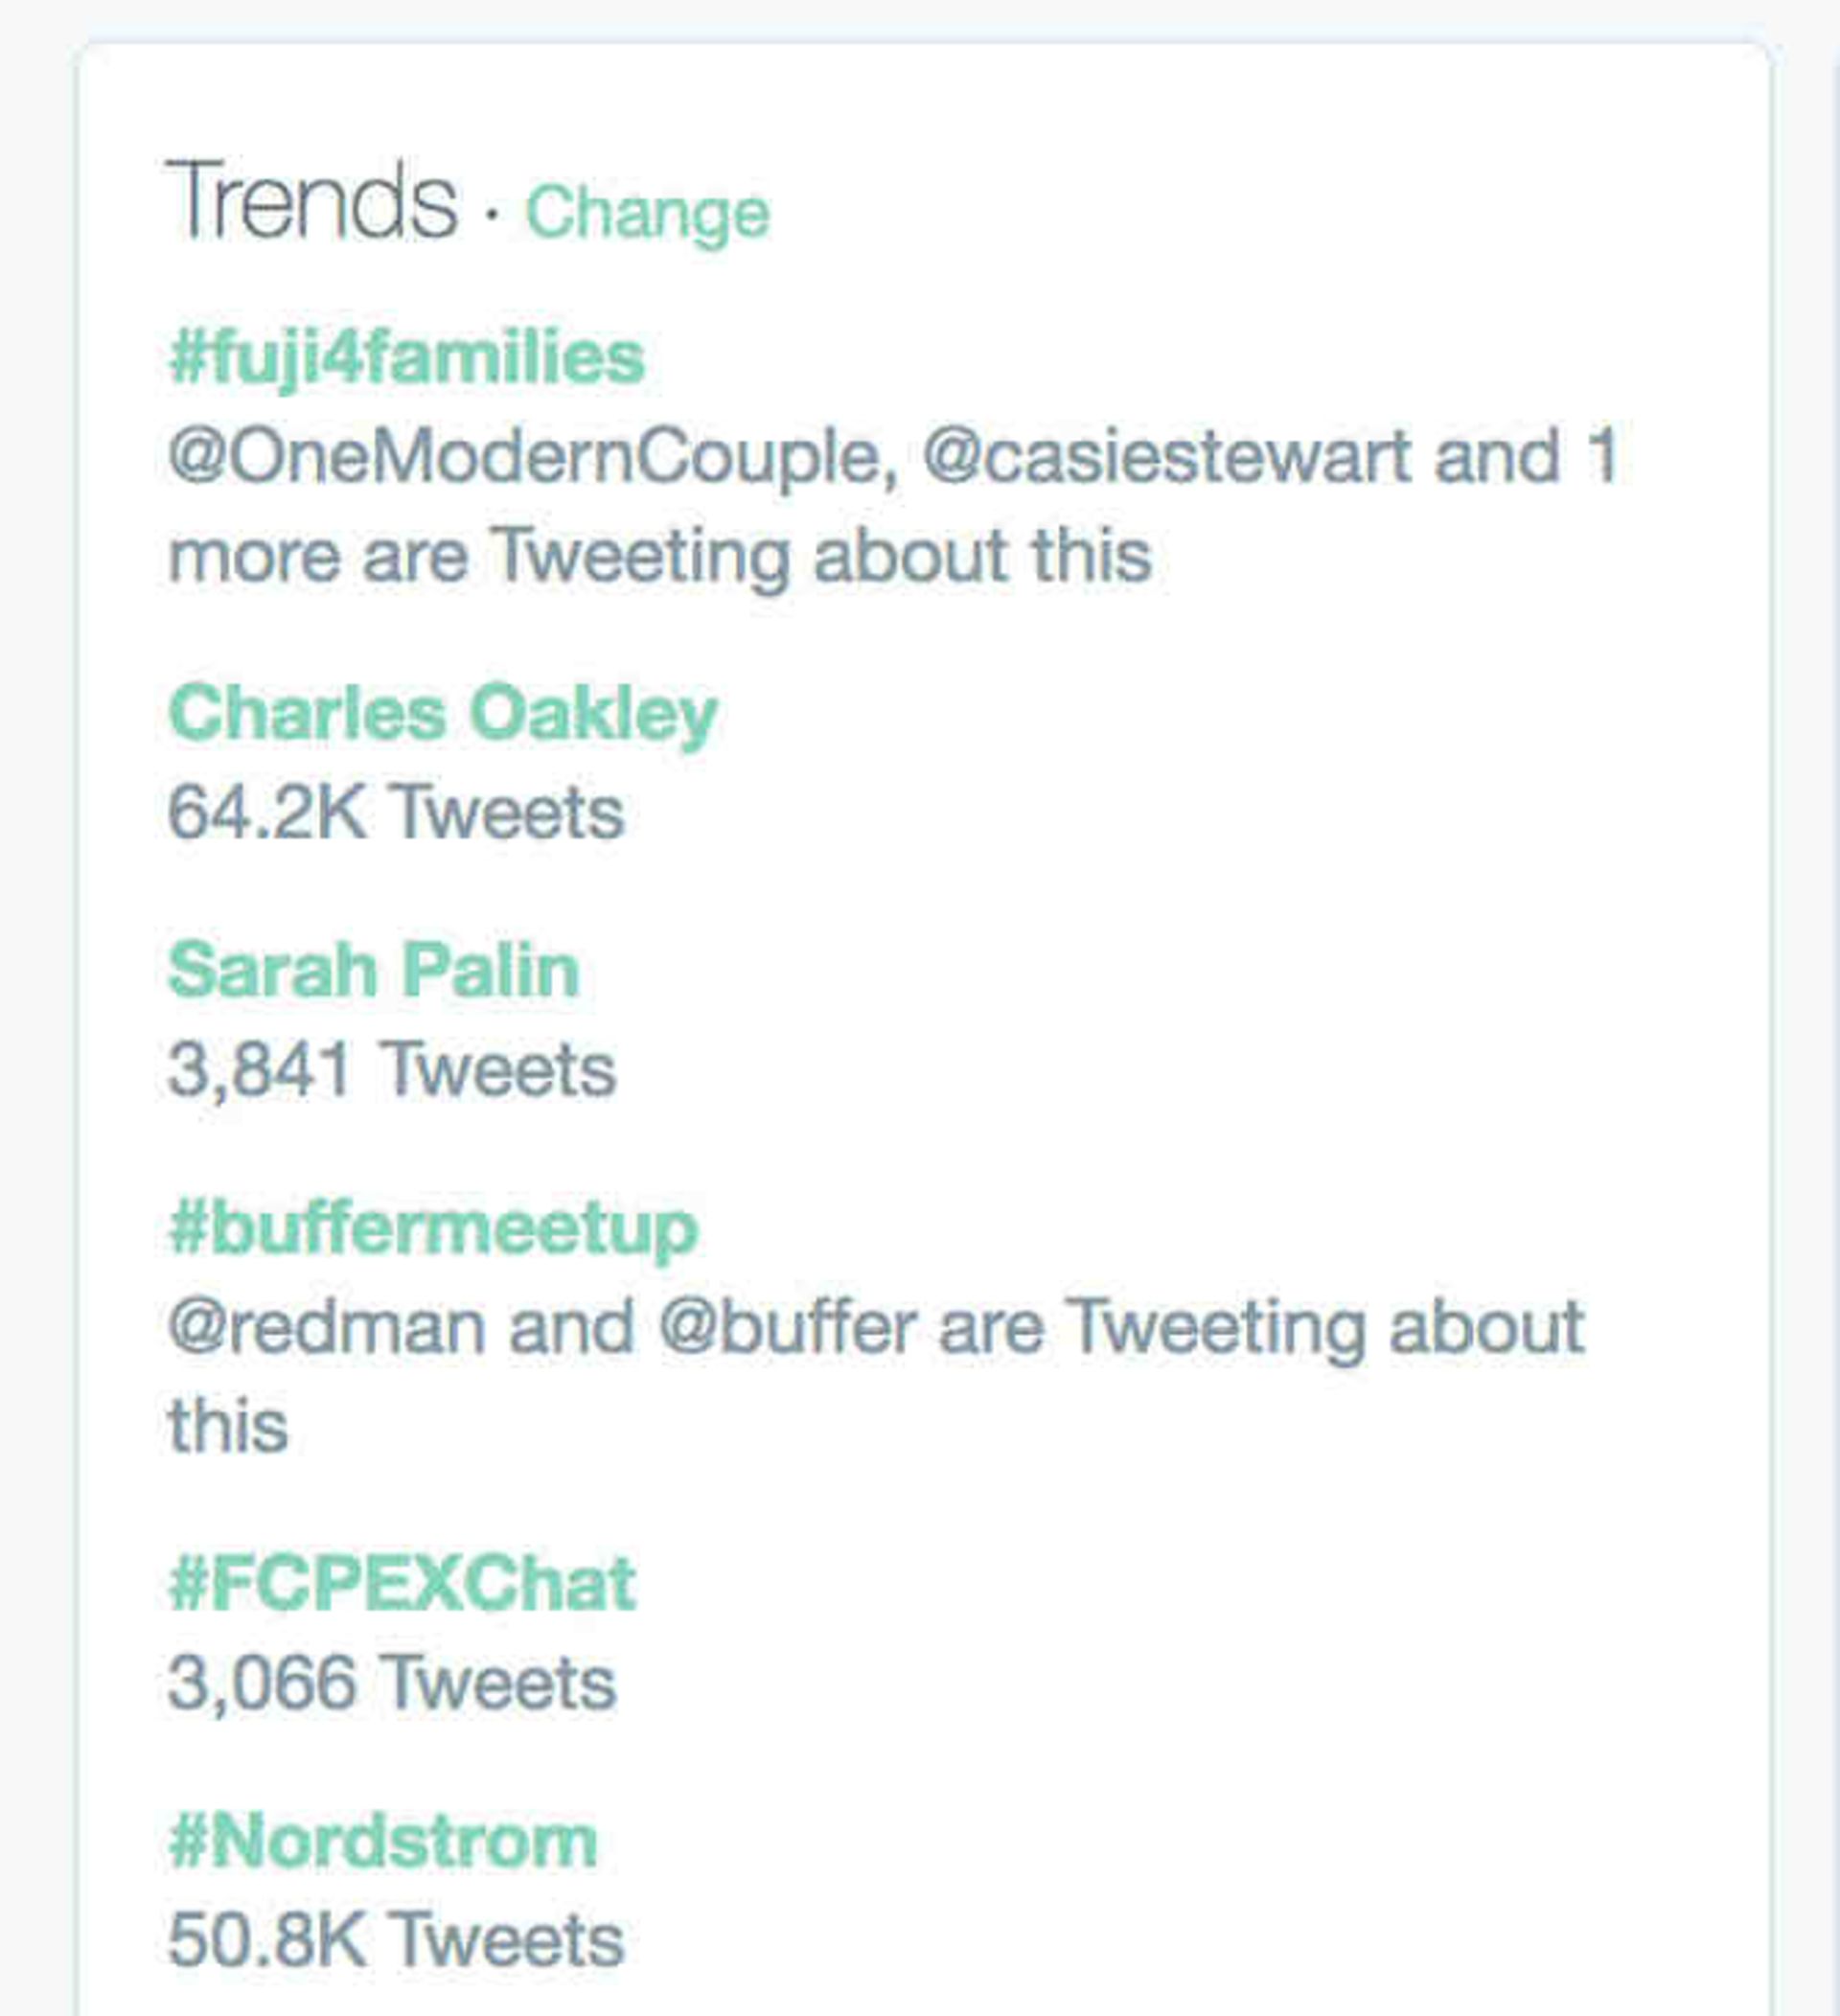Click the 3,066 Tweets count
The height and width of the screenshot is (2016, 1840).
(x=392, y=1683)
